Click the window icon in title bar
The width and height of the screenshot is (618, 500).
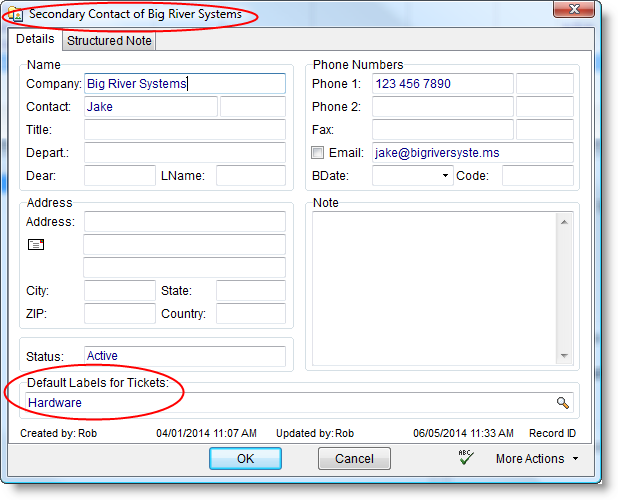tap(16, 15)
